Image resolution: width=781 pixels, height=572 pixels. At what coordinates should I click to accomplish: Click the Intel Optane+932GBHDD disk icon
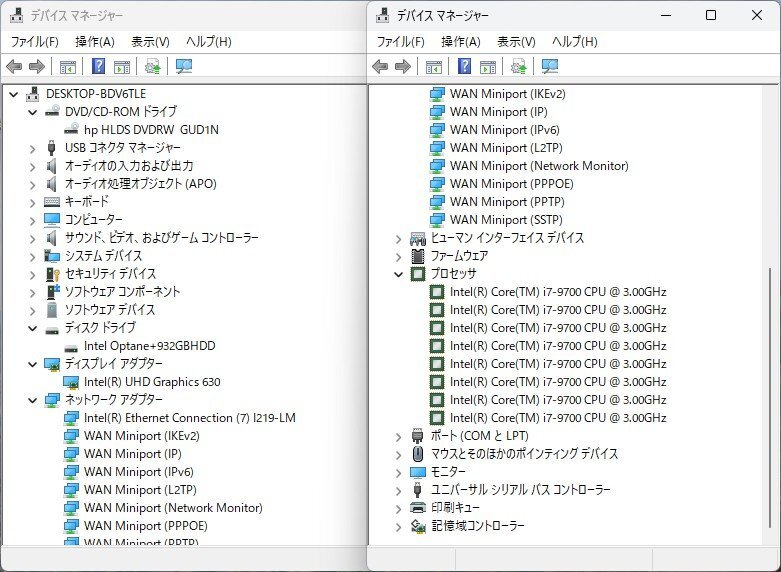[72, 346]
